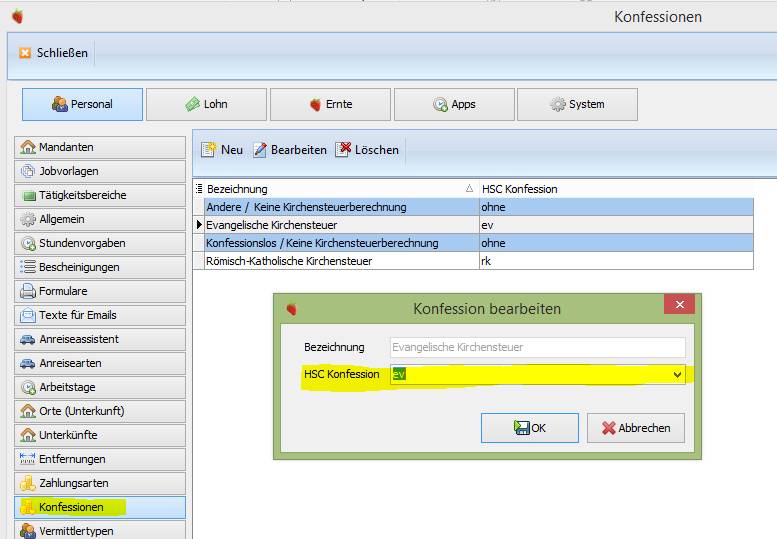Select the Römisch-Katholische Kirchensteuer row
The height and width of the screenshot is (539, 777).
point(479,261)
